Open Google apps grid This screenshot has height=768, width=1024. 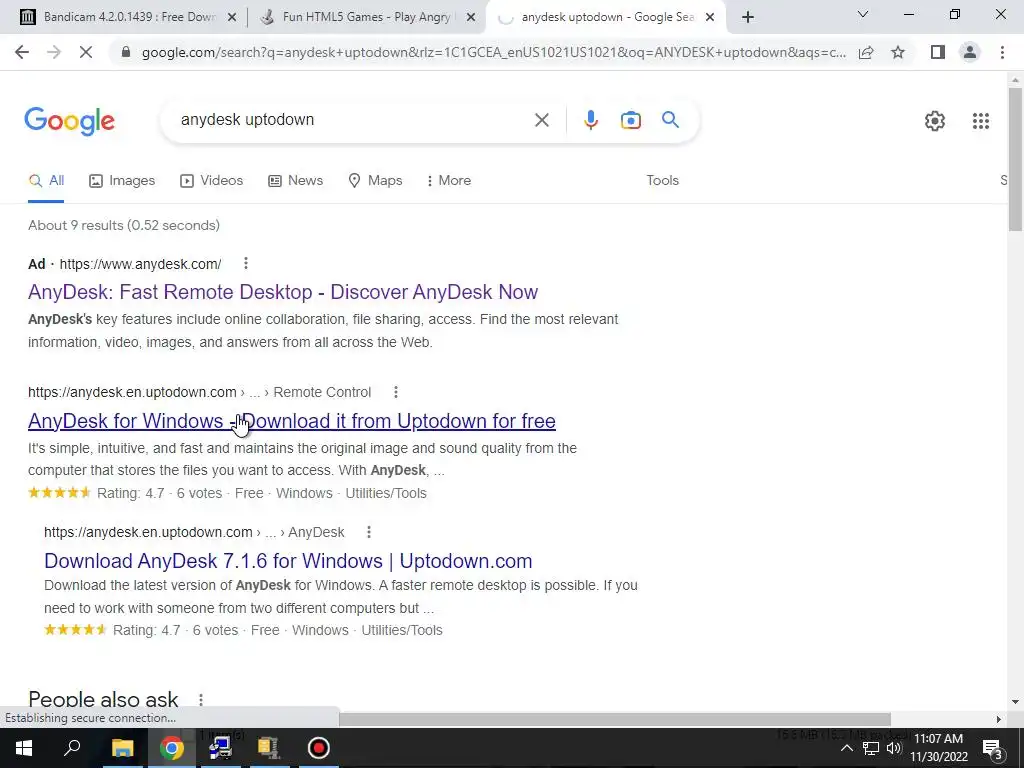click(x=980, y=121)
